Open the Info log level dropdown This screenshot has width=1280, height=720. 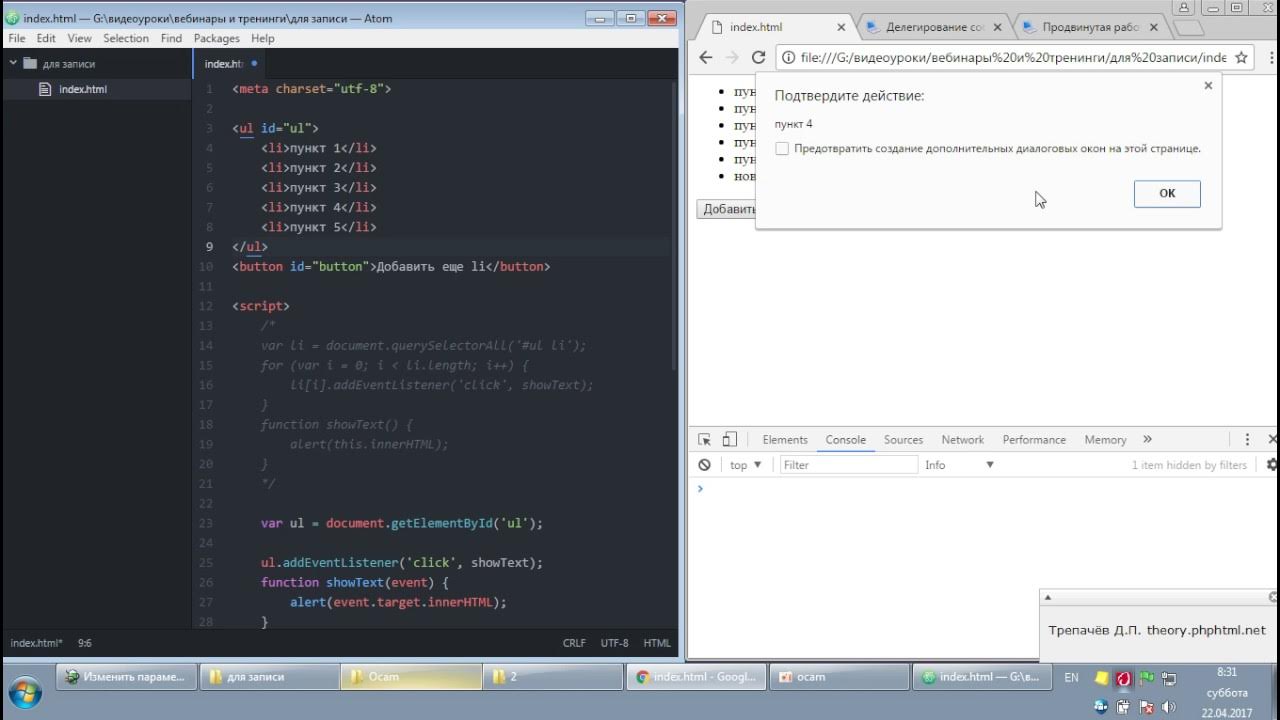click(959, 465)
